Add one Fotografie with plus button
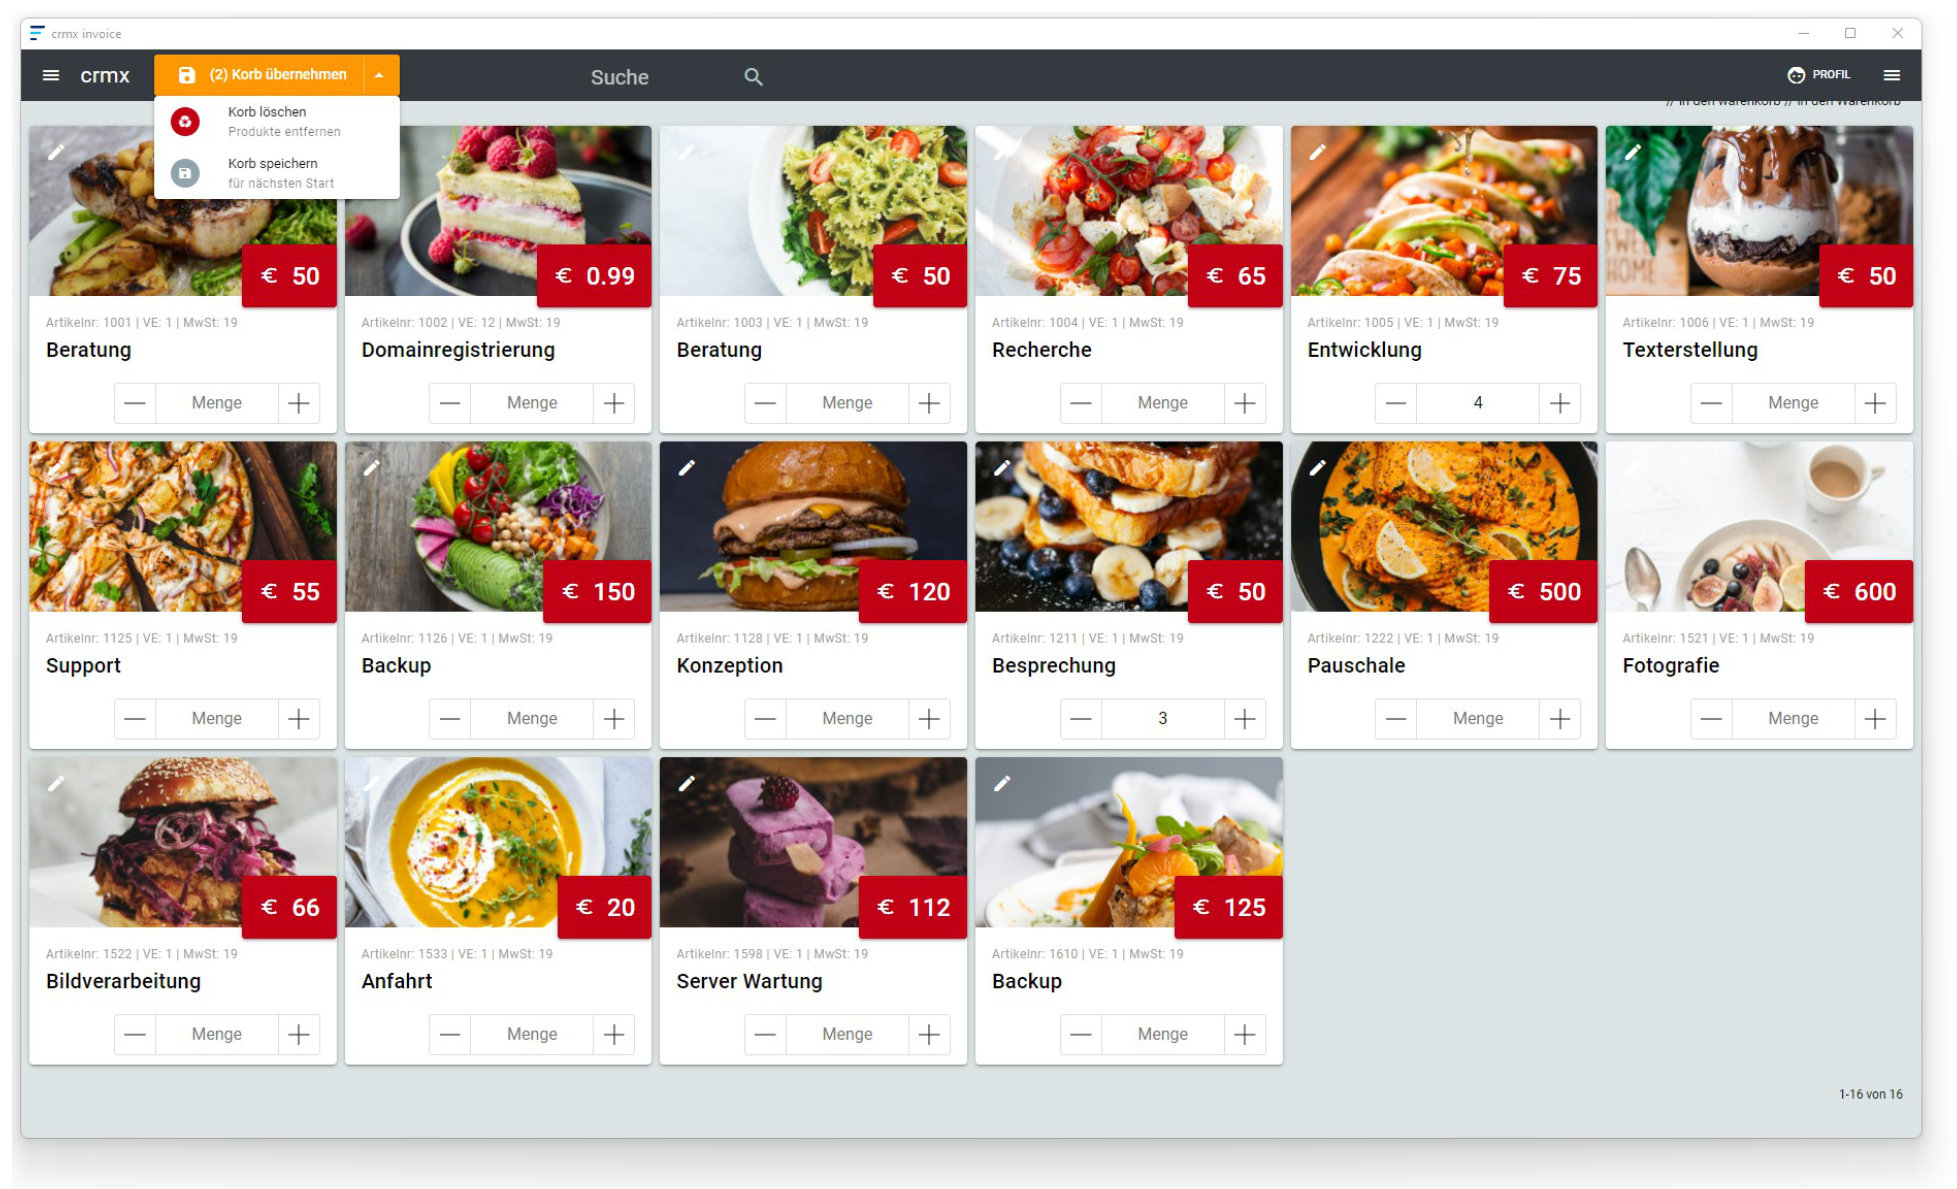The width and height of the screenshot is (1957, 1189). point(1874,718)
